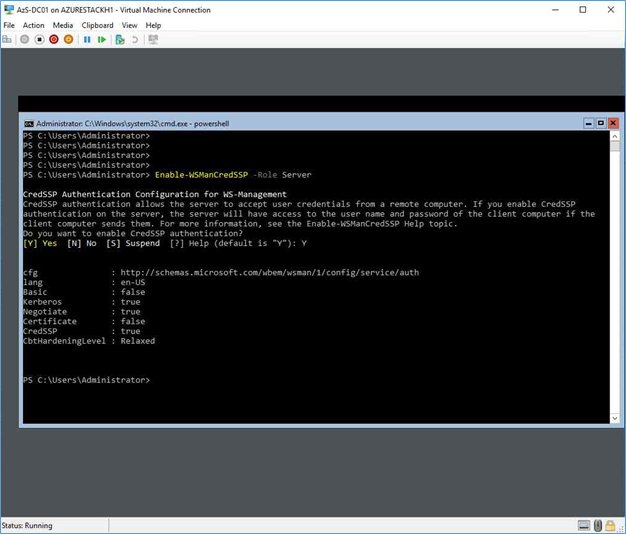Create a checkpoint with the toolbar icon
The image size is (626, 534).
point(120,40)
